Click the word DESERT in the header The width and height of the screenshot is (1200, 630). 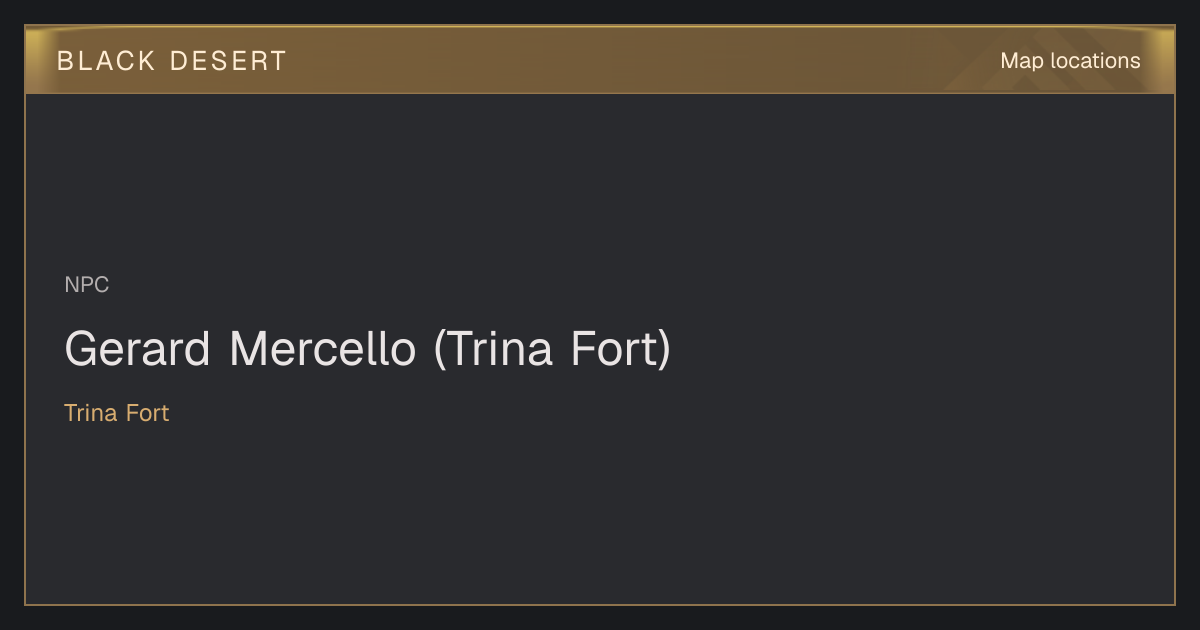click(228, 61)
